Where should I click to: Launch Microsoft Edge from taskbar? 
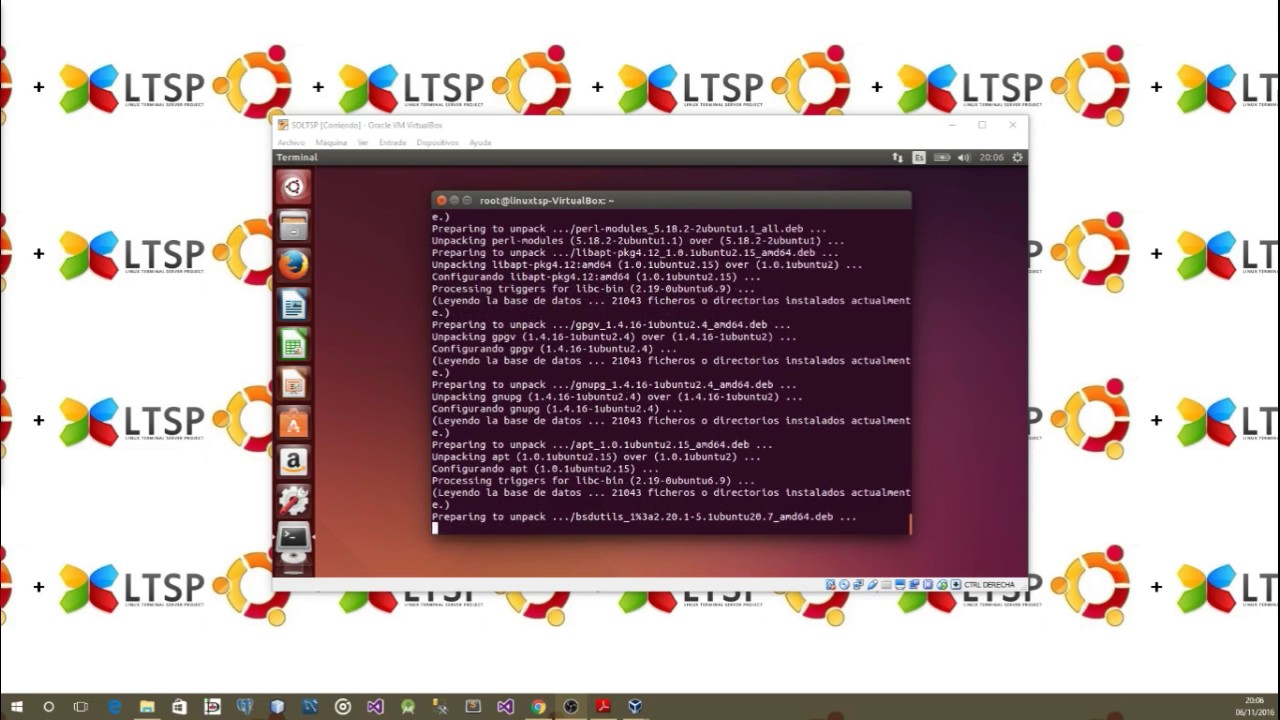tap(113, 707)
